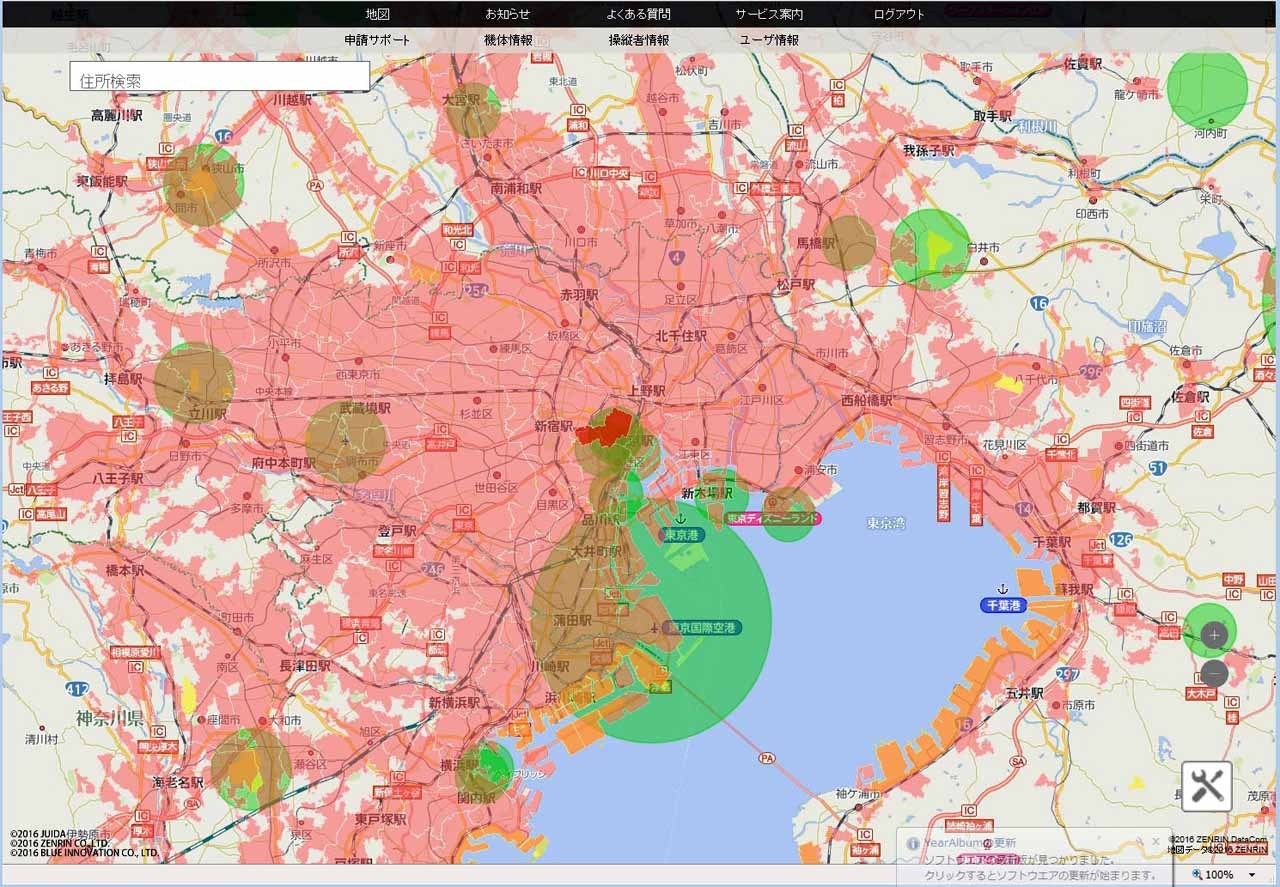This screenshot has height=887, width=1280.
Task: Open the 地図 menu item
Action: click(x=377, y=14)
